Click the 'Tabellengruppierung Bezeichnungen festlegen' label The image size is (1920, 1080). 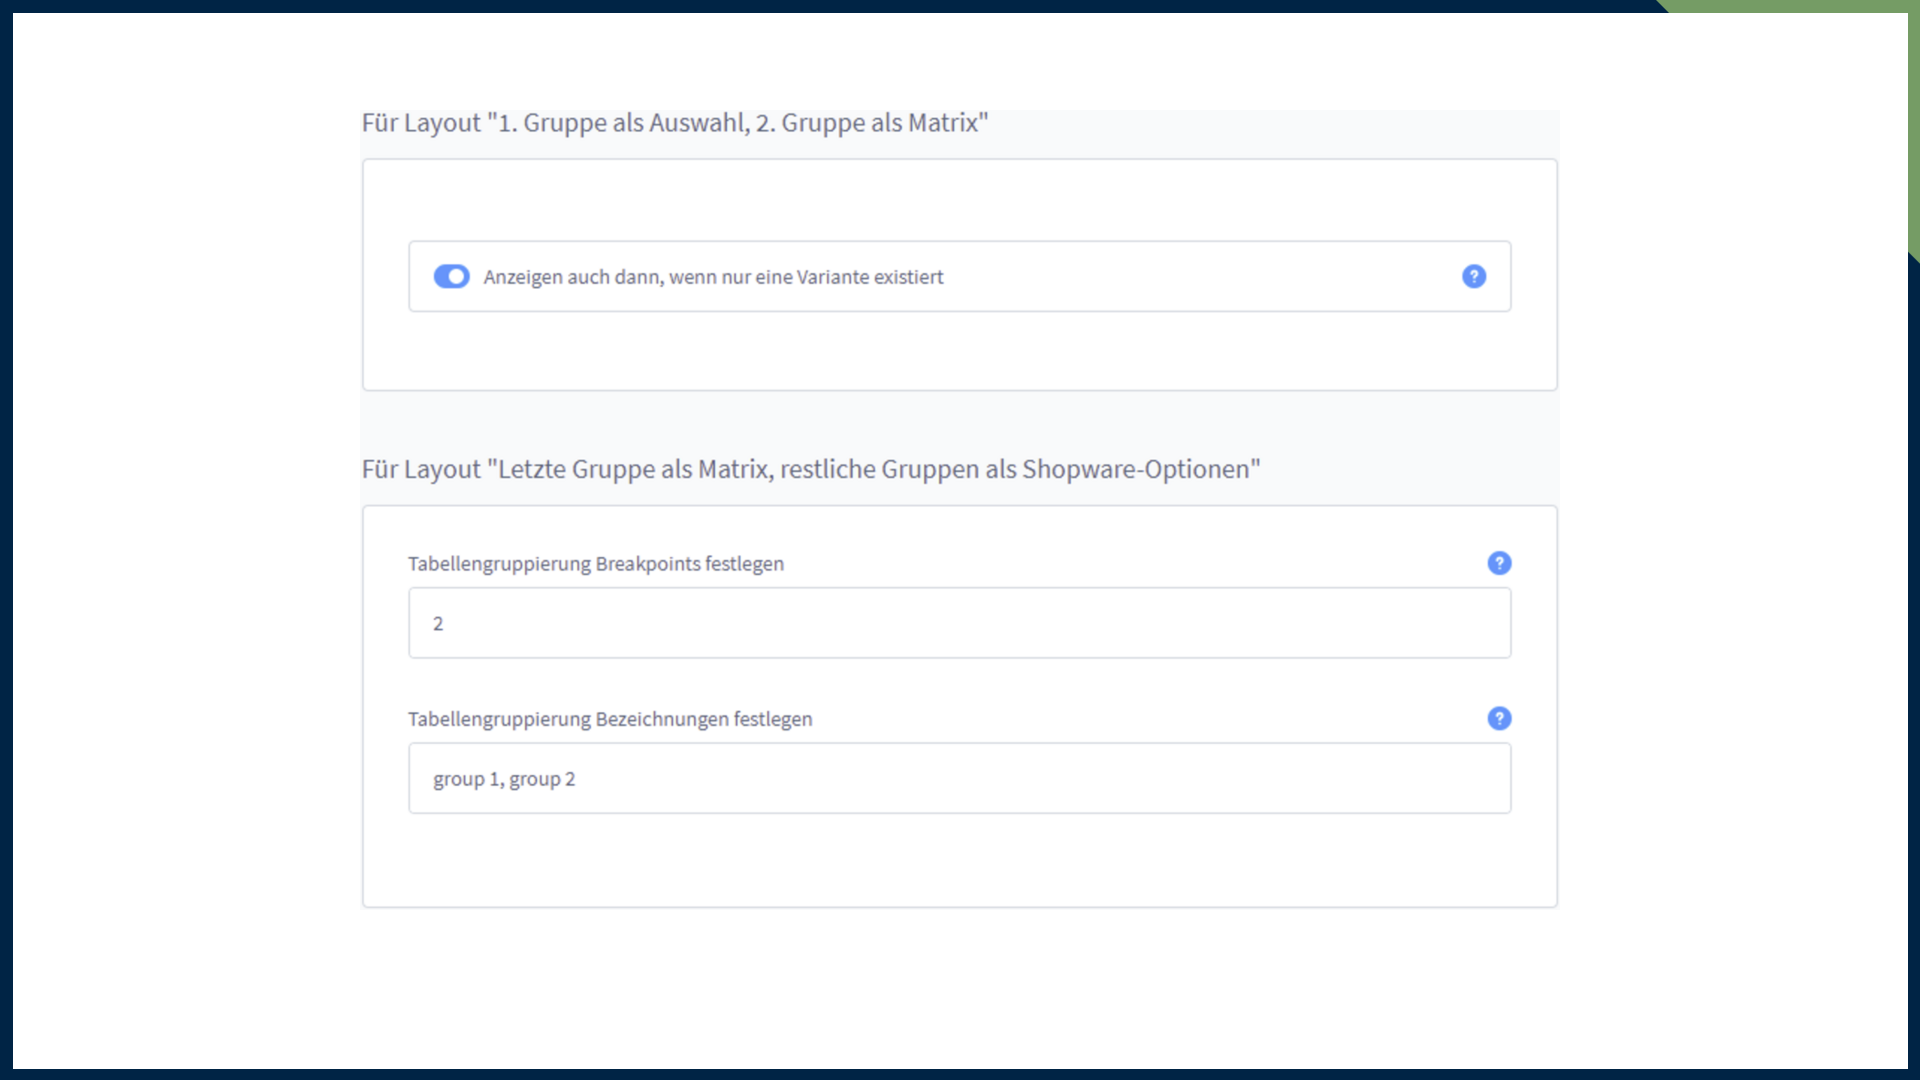click(609, 719)
